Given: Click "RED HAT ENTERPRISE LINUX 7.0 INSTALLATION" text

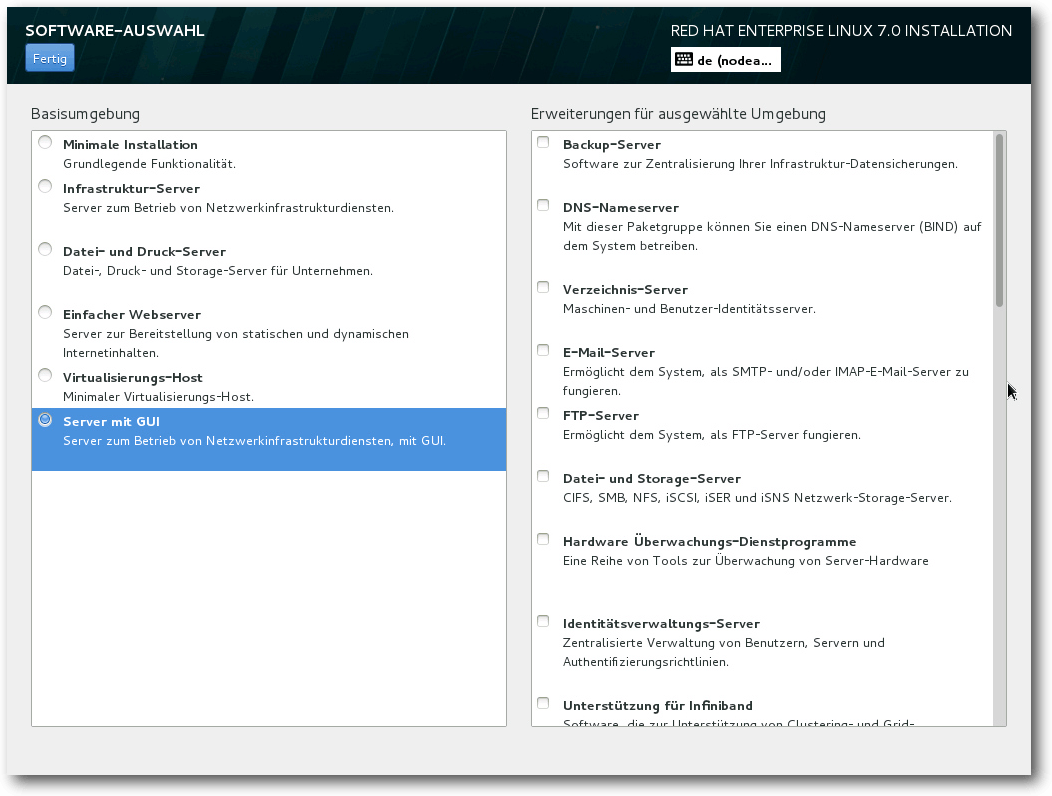Looking at the screenshot, I should [x=841, y=31].
